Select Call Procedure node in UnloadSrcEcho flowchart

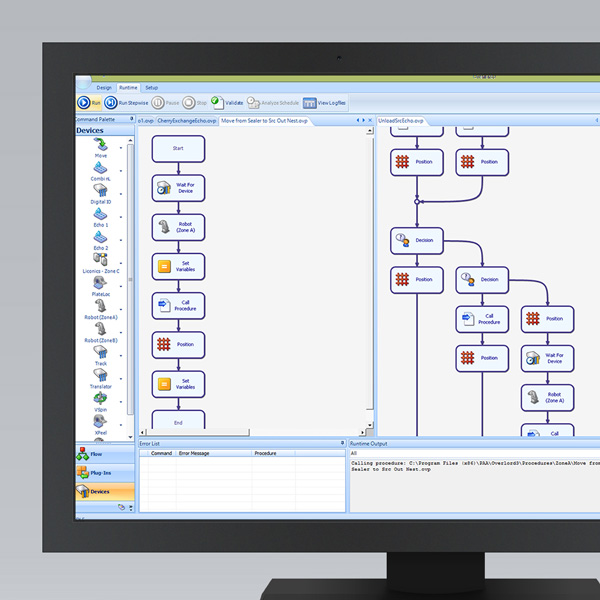pos(482,319)
